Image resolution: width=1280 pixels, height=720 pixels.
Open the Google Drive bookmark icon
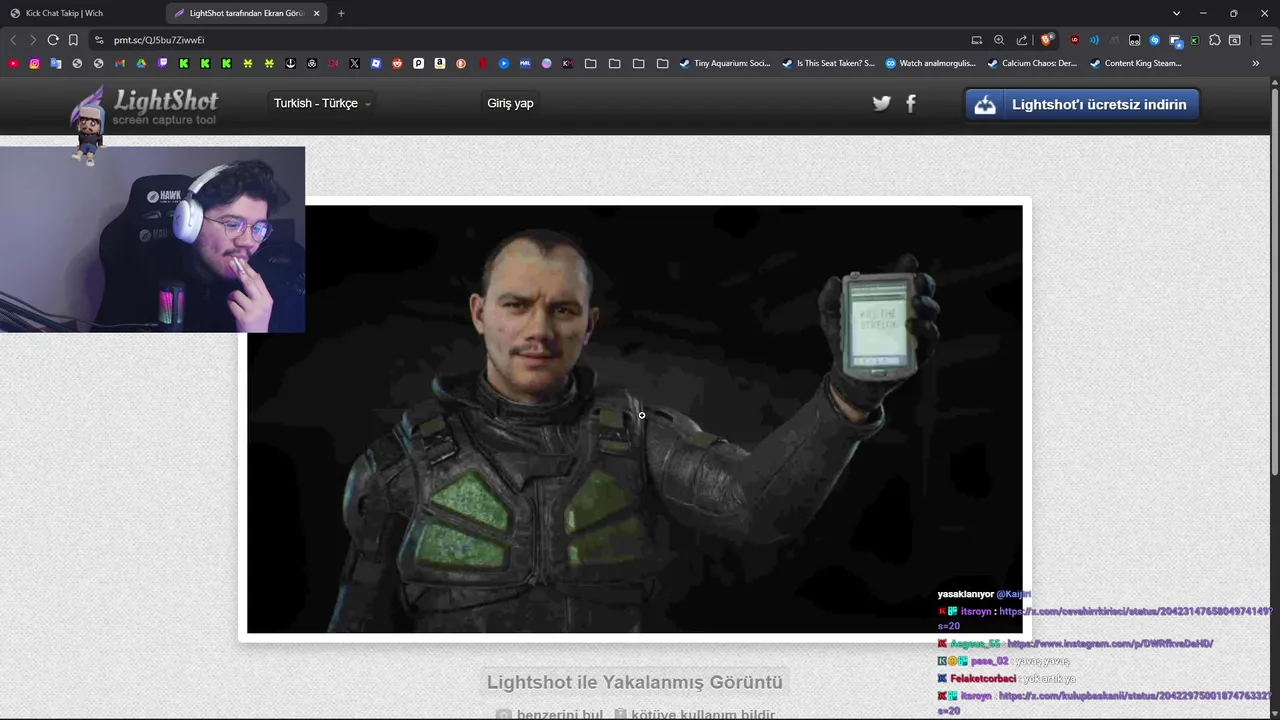(141, 63)
